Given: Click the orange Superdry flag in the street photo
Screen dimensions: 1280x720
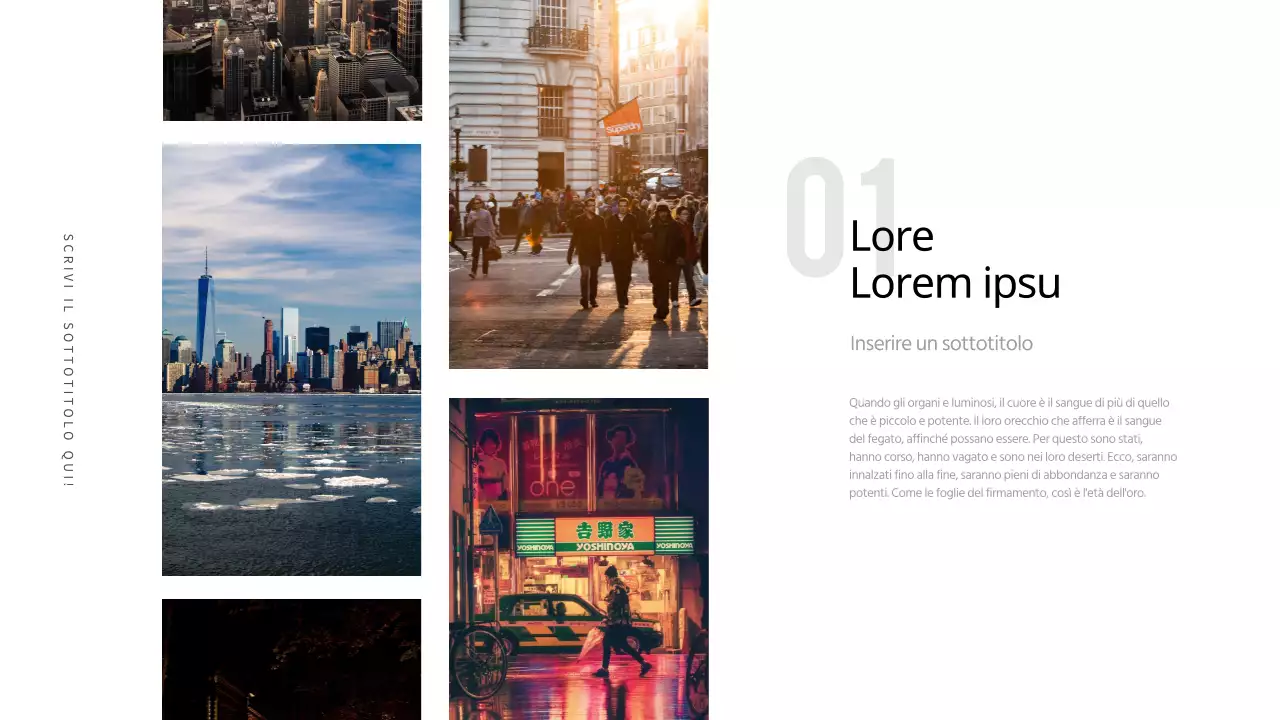Looking at the screenshot, I should (x=622, y=117).
